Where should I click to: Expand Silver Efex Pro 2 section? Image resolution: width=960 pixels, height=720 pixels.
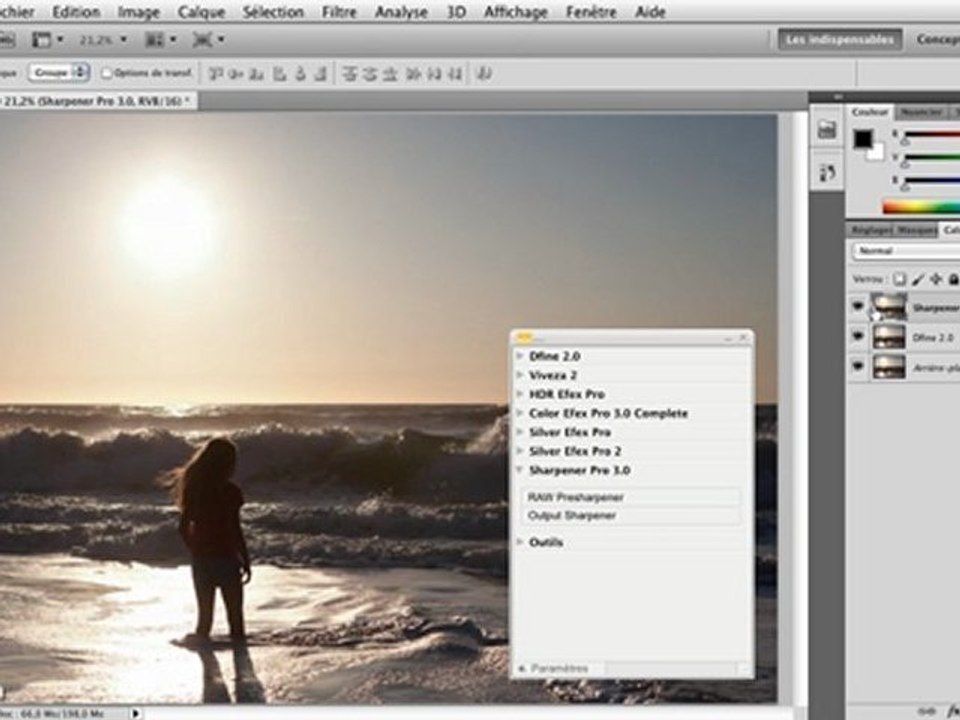(x=520, y=451)
